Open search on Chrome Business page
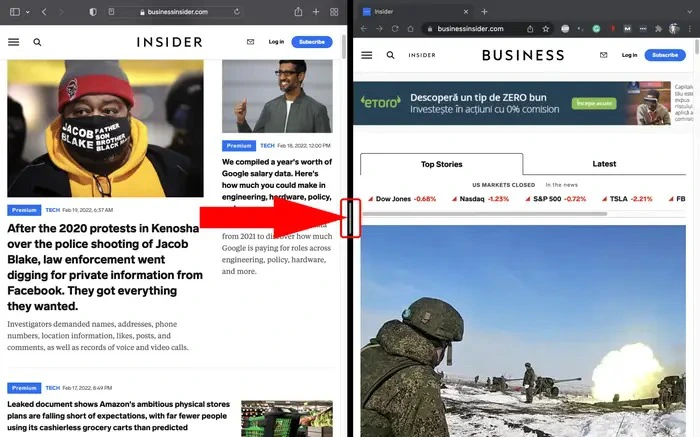The image size is (700, 437). tap(391, 55)
